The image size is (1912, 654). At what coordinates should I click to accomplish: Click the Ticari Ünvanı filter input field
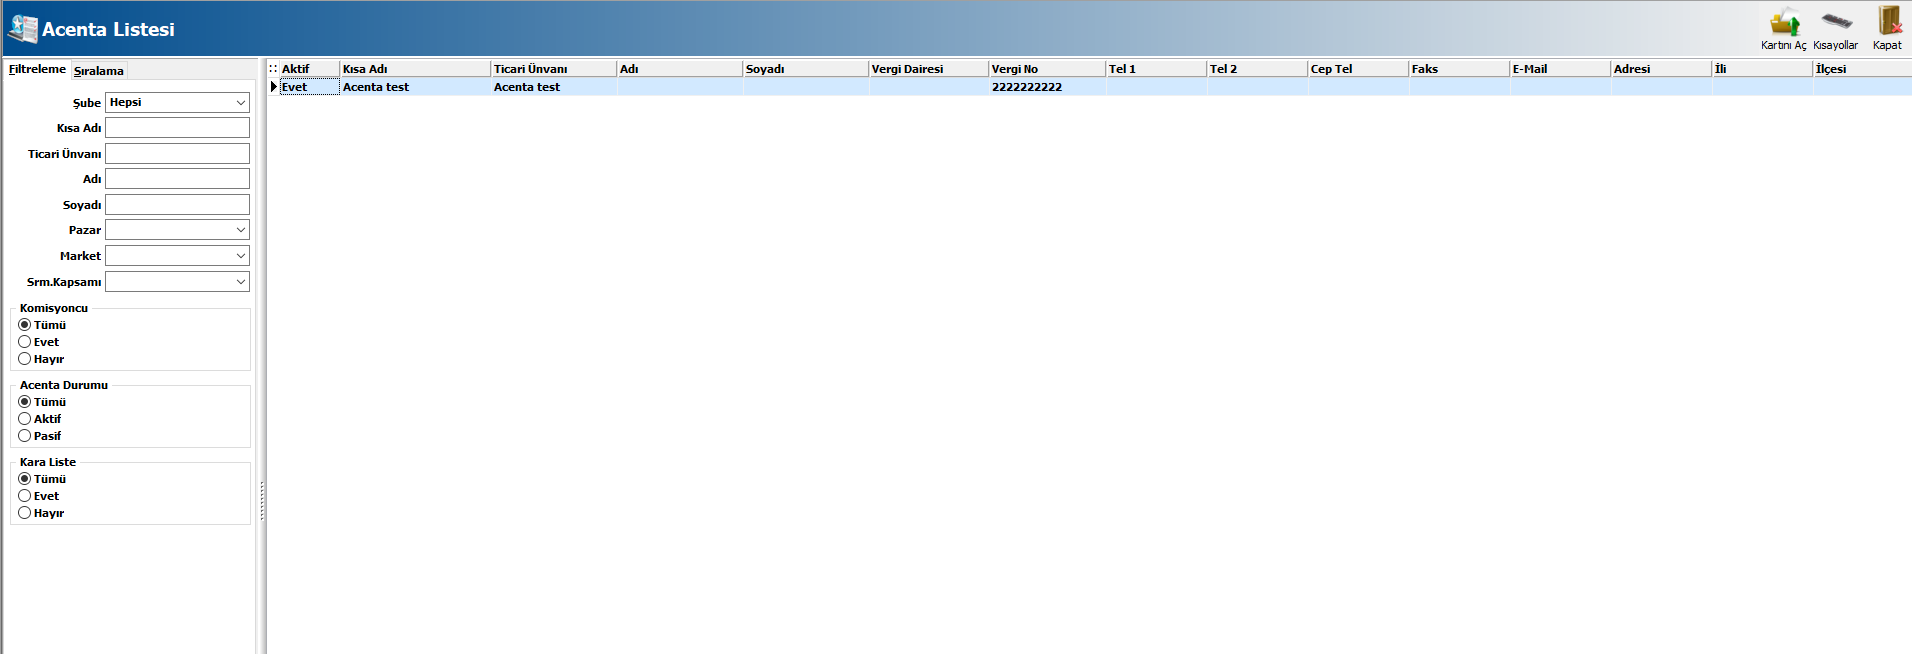click(177, 154)
